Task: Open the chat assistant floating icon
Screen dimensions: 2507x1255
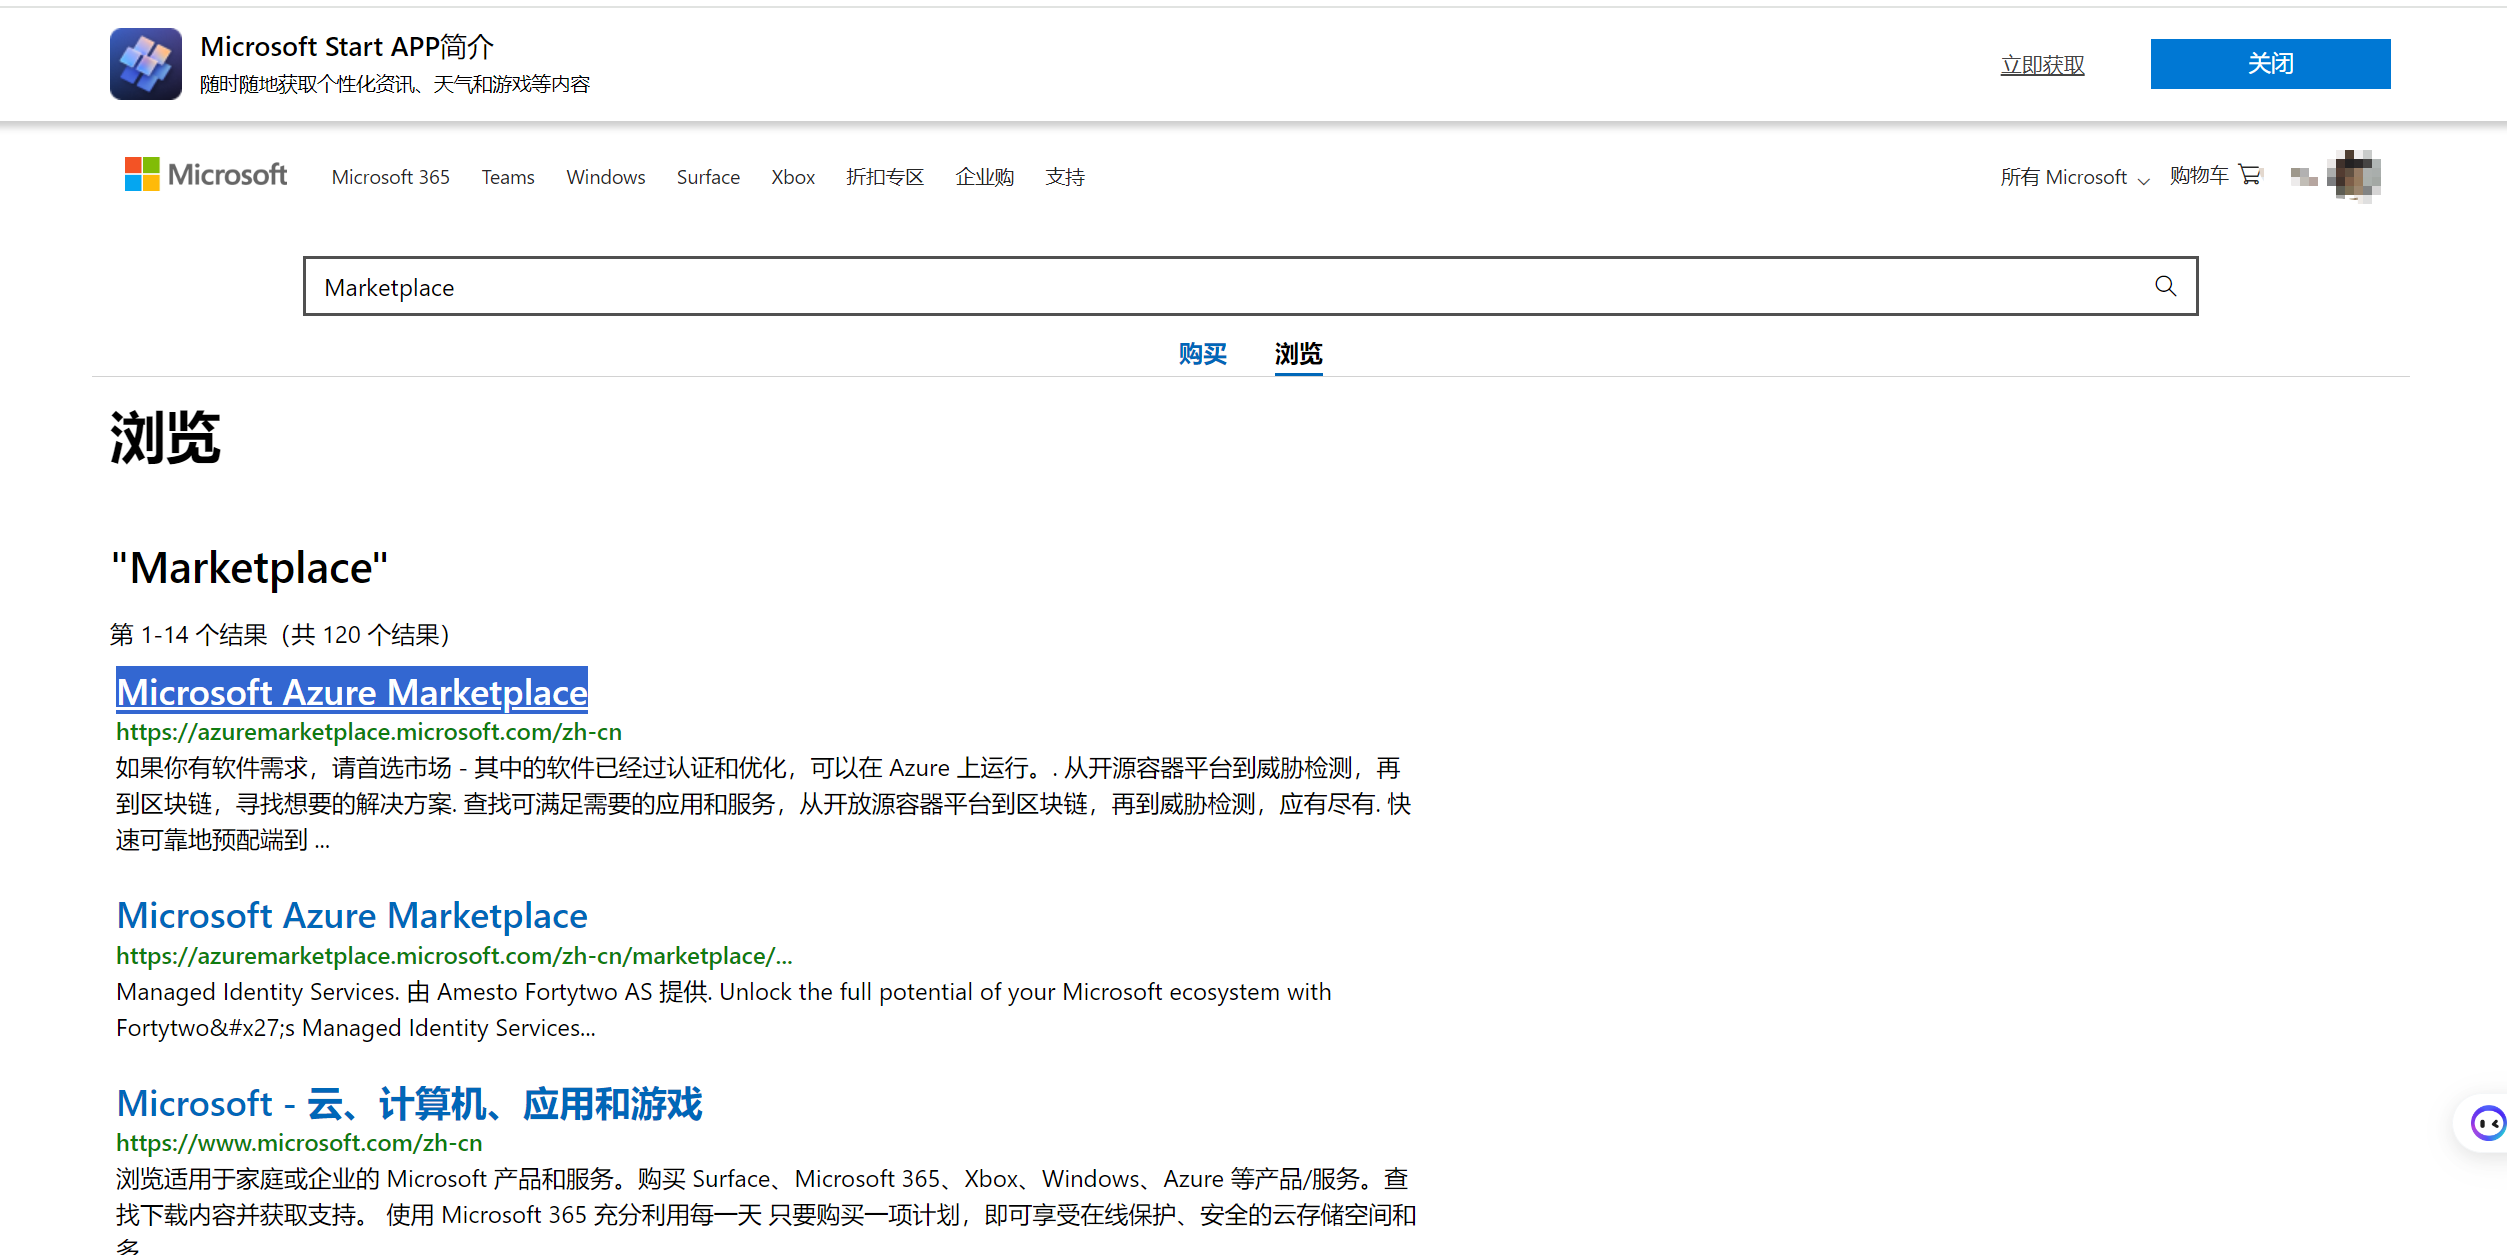Action: click(x=2487, y=1124)
